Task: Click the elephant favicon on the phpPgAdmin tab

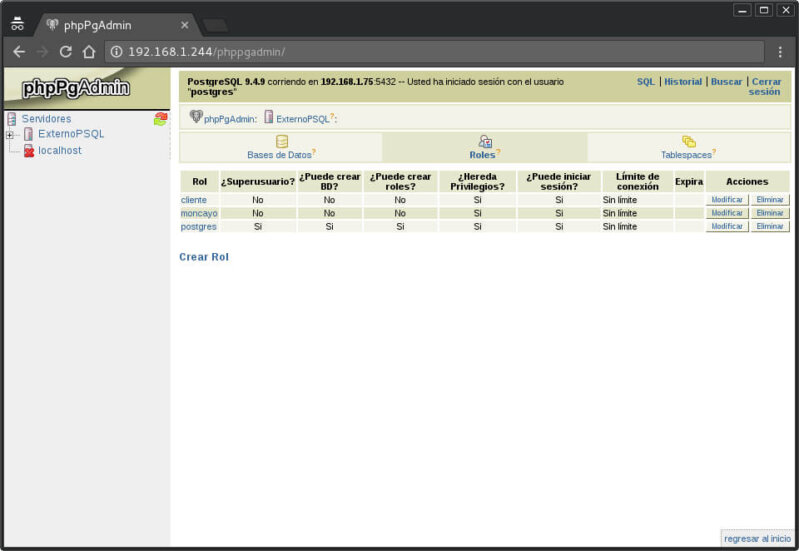Action: click(52, 24)
